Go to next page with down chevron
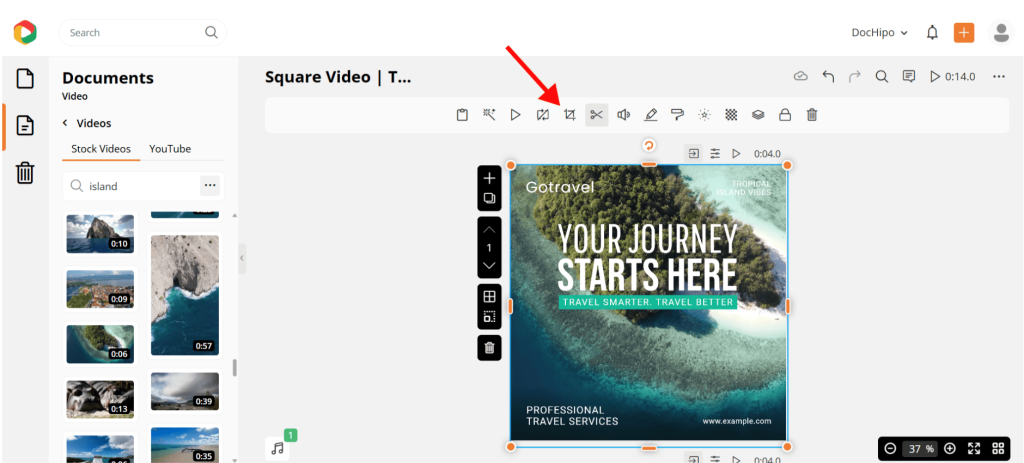 tap(489, 266)
